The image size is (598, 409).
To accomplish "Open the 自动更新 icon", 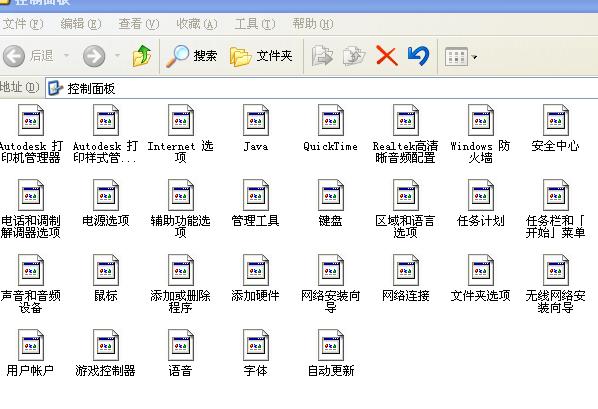I will point(331,345).
